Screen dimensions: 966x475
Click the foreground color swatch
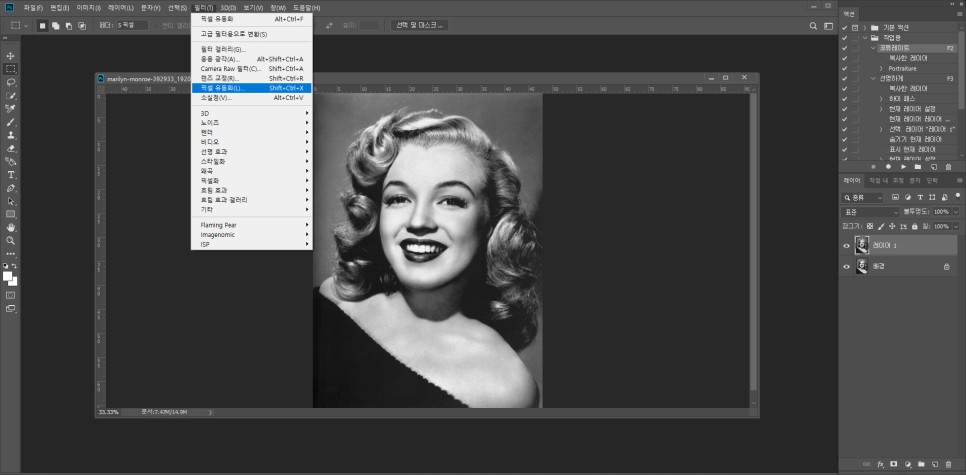coord(8,276)
